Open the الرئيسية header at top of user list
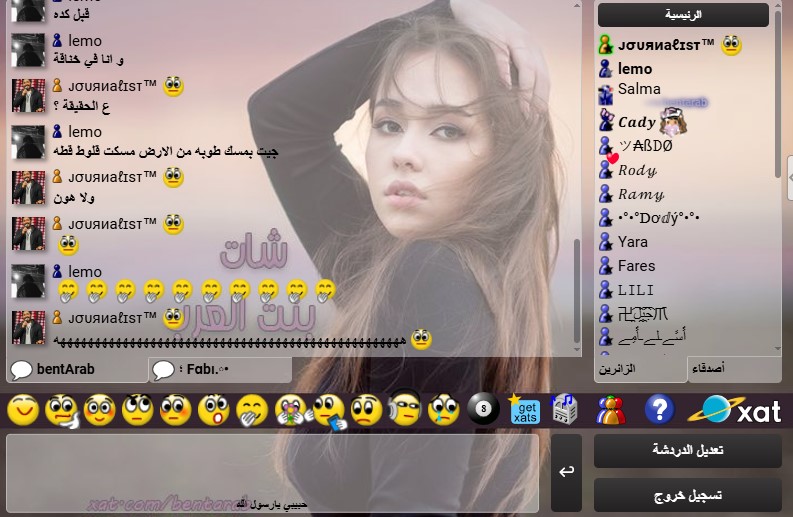 (683, 15)
